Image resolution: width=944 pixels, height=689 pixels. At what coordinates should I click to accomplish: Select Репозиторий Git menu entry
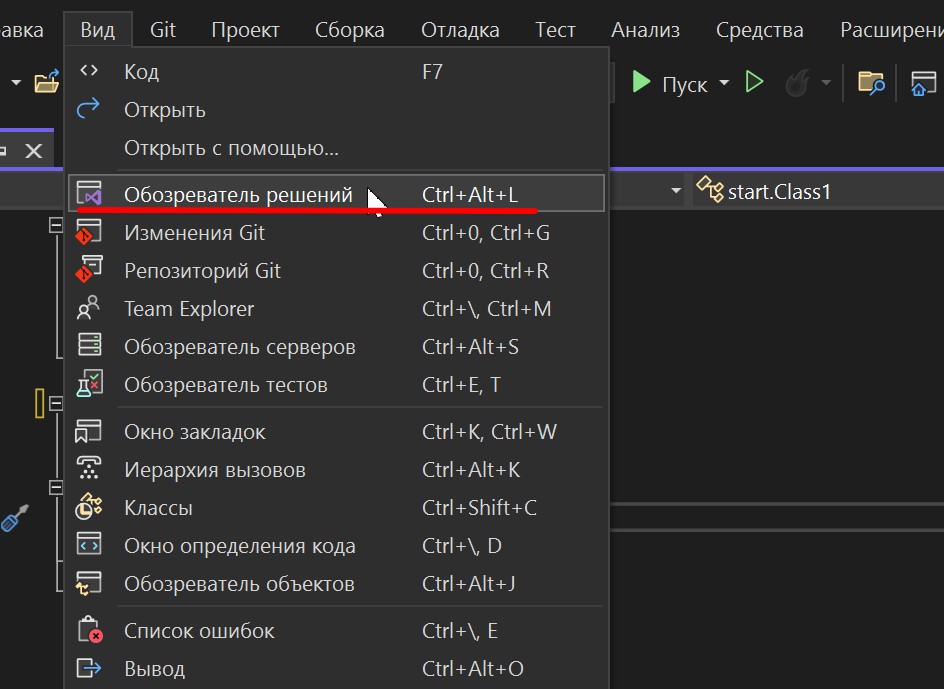[x=336, y=270]
